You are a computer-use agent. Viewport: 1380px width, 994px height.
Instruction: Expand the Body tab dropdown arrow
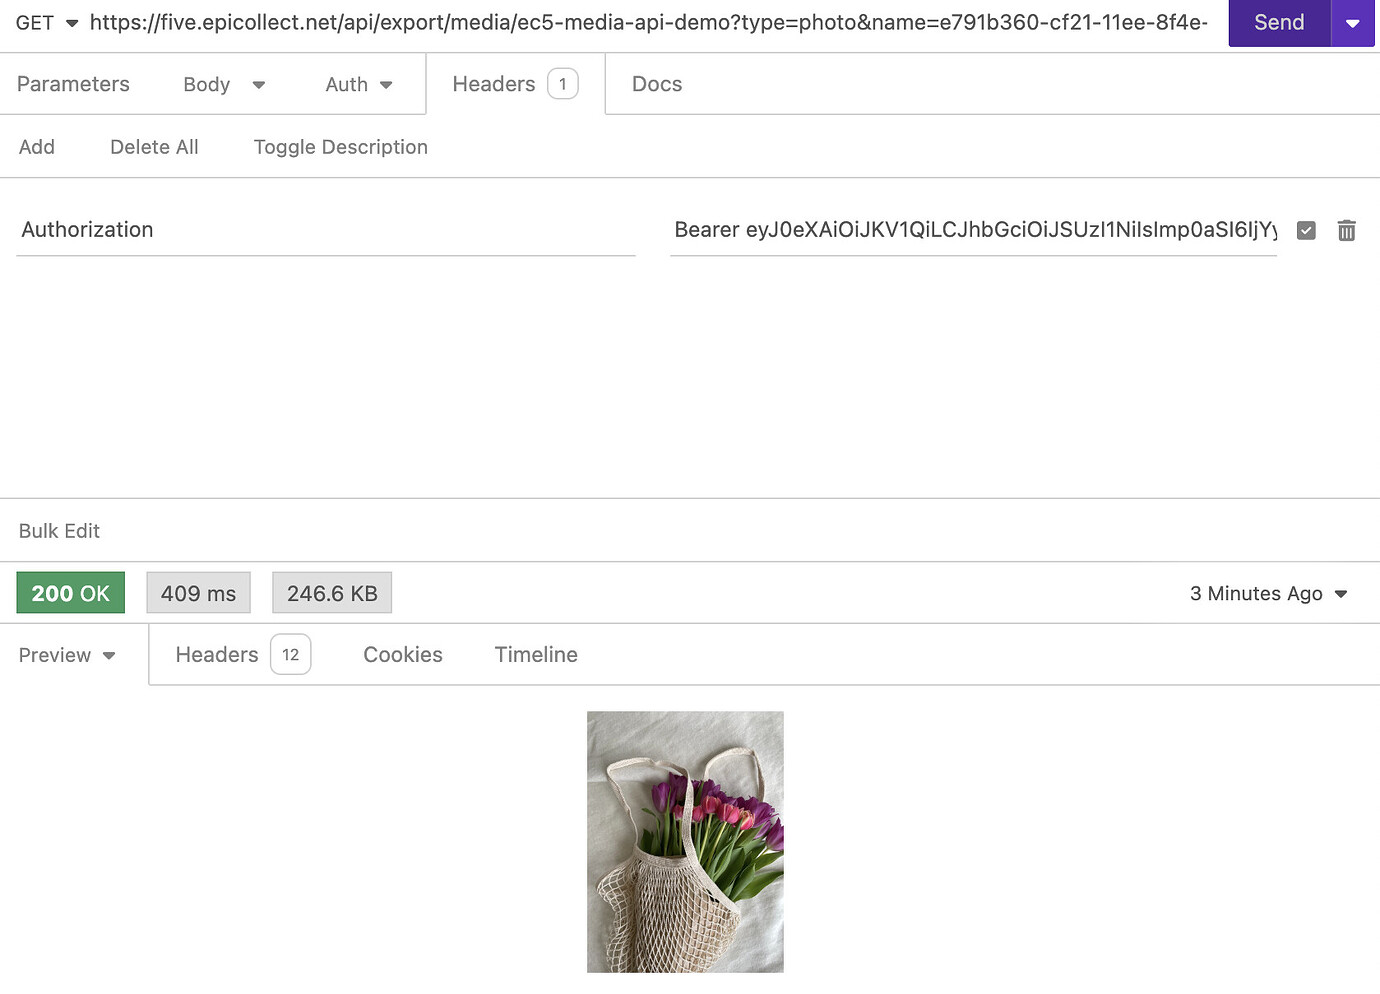[x=259, y=85]
